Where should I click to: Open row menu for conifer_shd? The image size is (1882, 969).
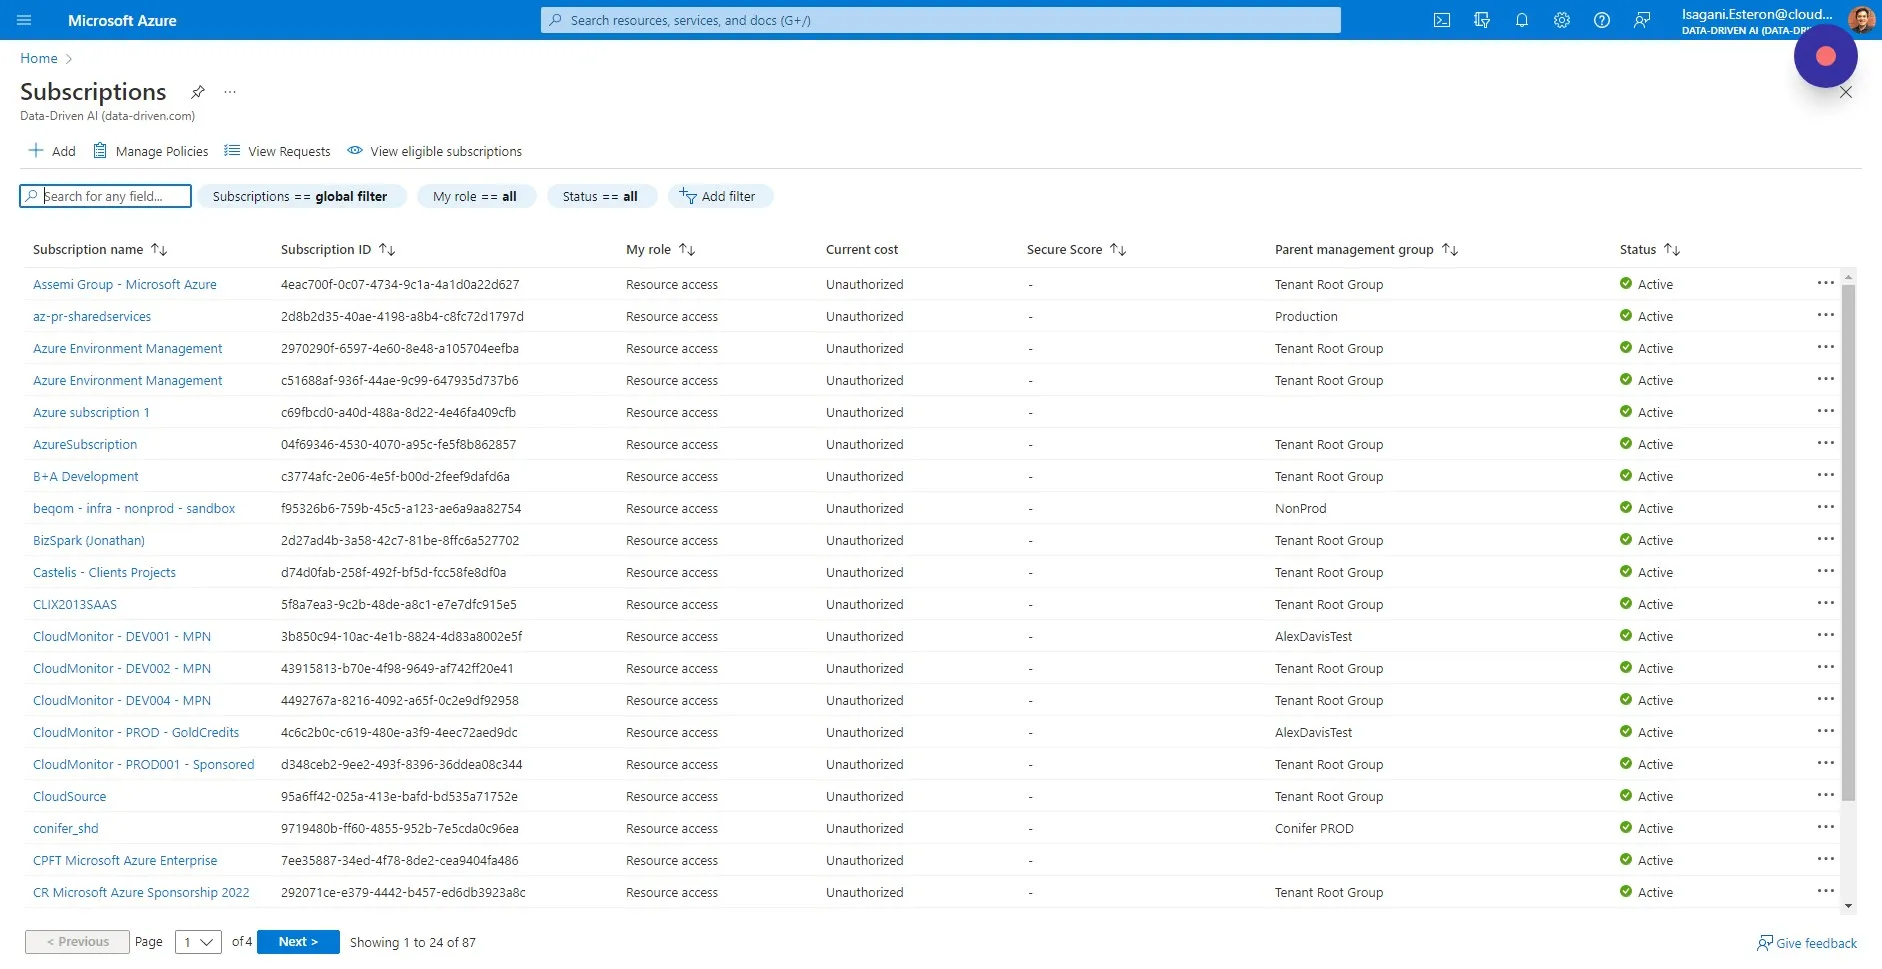pos(1826,827)
